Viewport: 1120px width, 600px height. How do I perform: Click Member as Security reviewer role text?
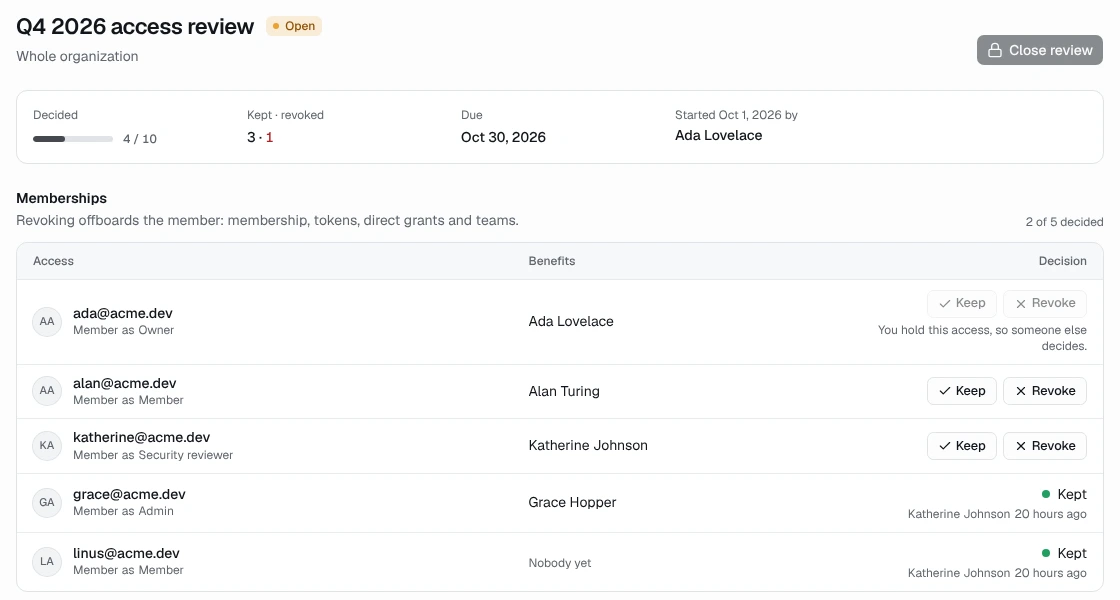coord(153,455)
